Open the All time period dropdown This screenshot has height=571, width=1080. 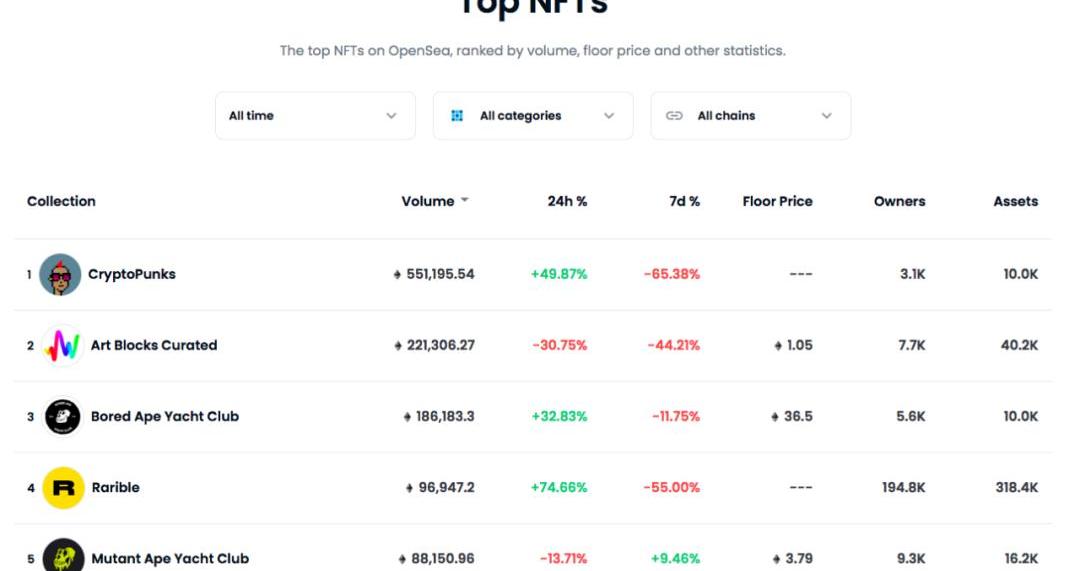(315, 116)
